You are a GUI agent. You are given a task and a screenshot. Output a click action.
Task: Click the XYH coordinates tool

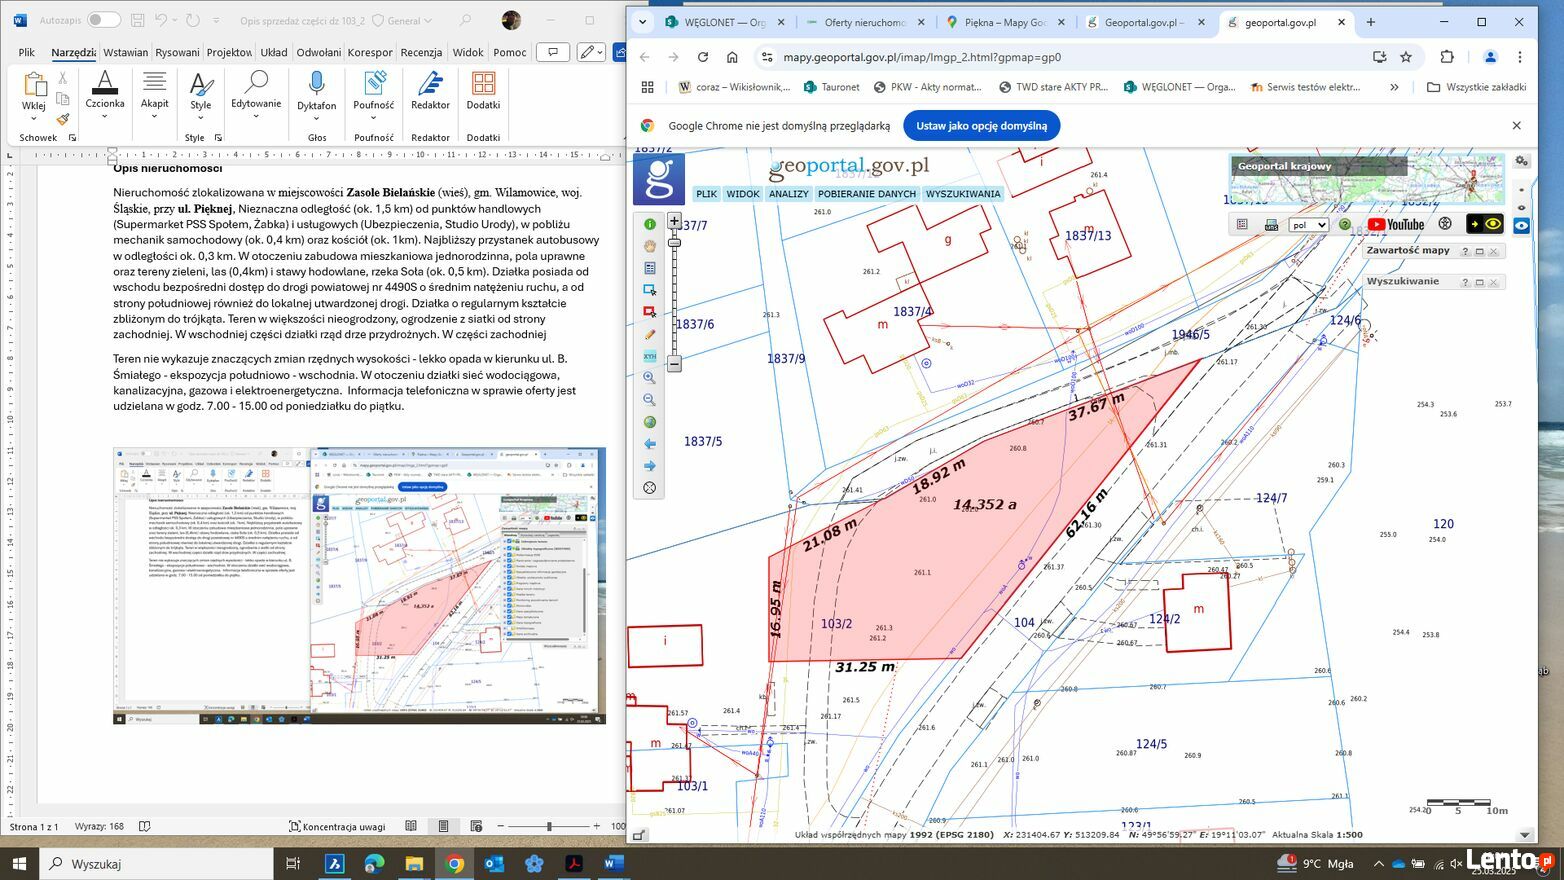point(650,356)
